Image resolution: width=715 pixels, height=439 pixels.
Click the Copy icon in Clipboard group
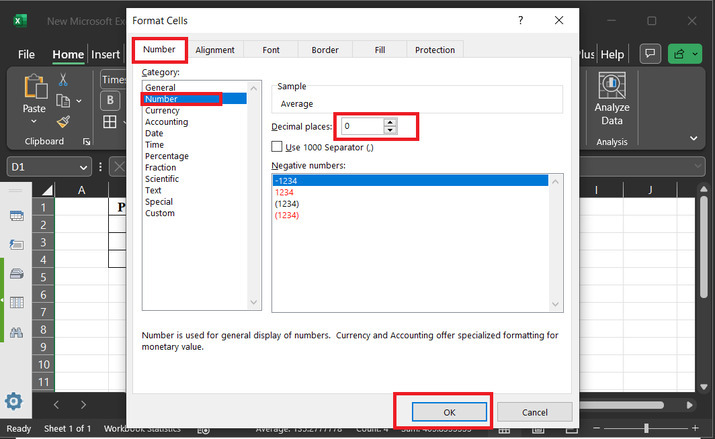[63, 100]
